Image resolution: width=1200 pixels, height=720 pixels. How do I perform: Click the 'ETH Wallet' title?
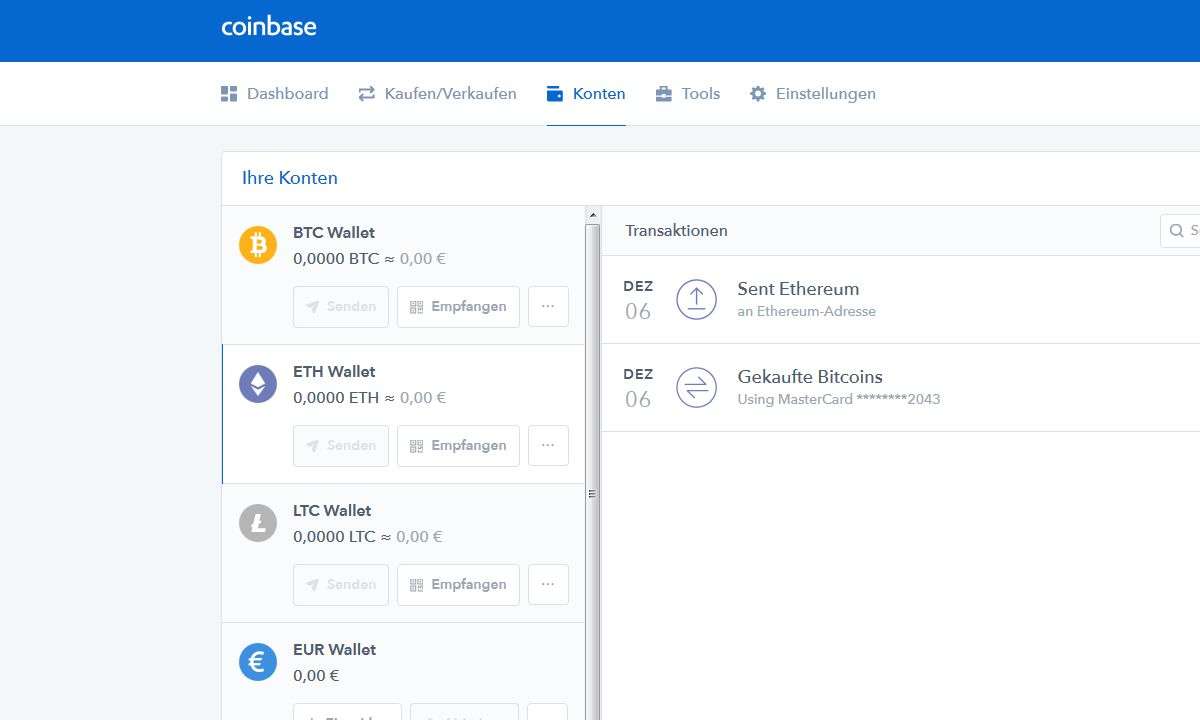pos(334,372)
